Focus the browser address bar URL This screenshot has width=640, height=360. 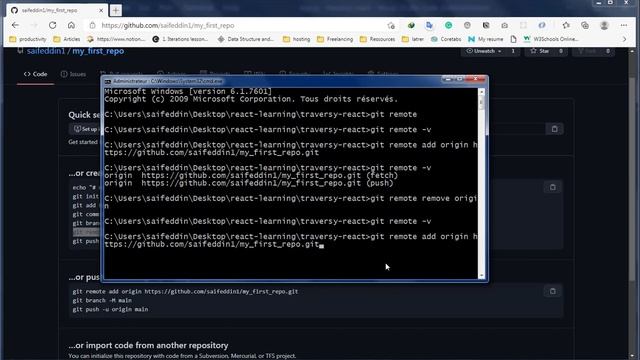167,25
